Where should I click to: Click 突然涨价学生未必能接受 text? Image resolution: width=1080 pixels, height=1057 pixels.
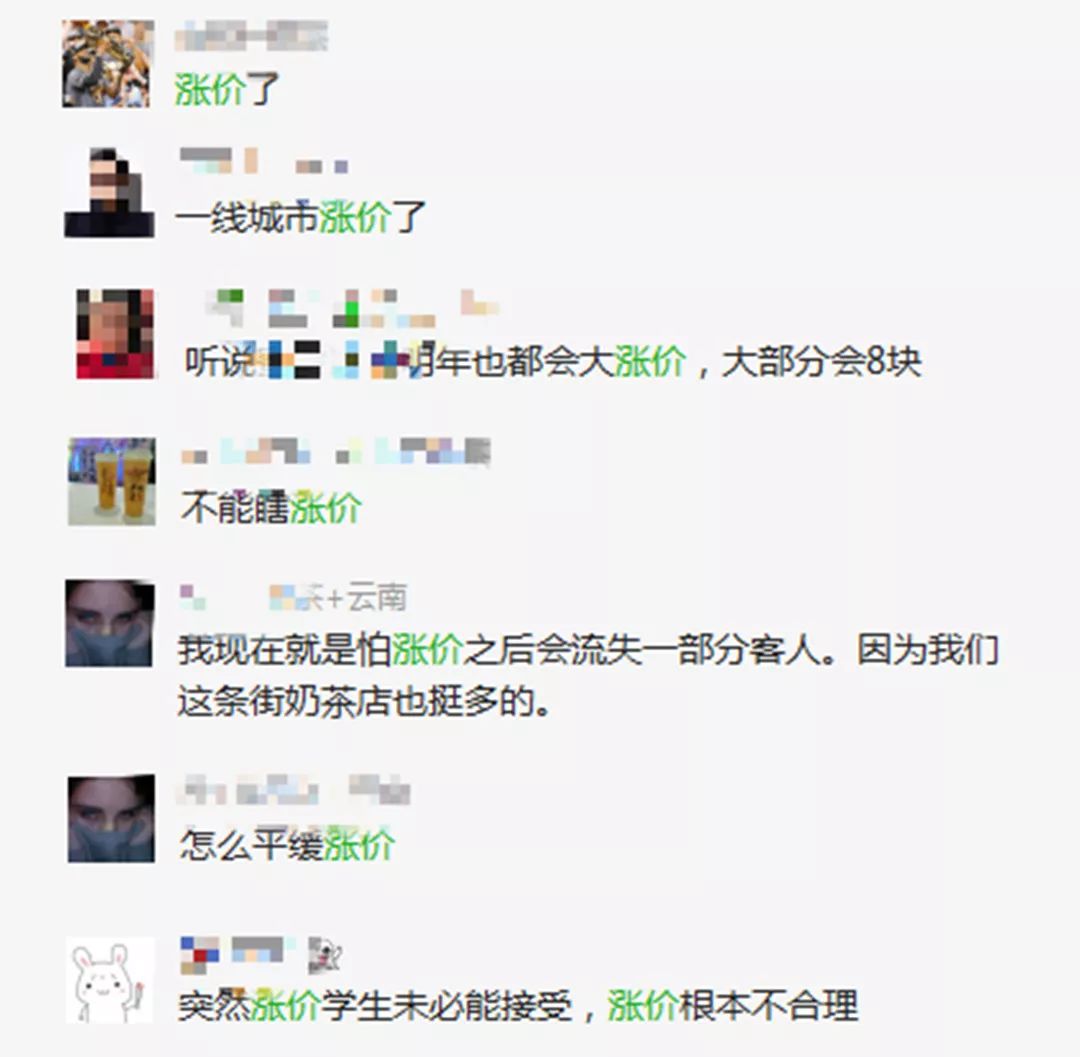click(x=375, y=1006)
